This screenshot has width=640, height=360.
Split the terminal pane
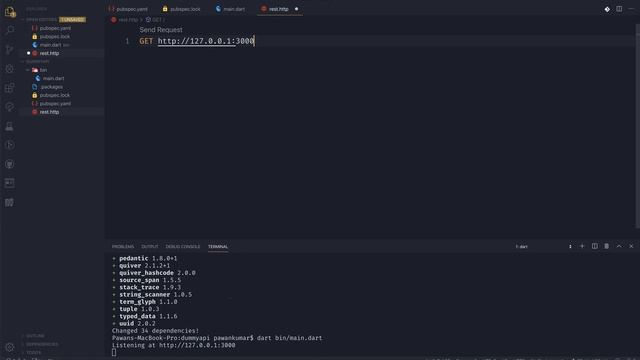click(x=595, y=246)
